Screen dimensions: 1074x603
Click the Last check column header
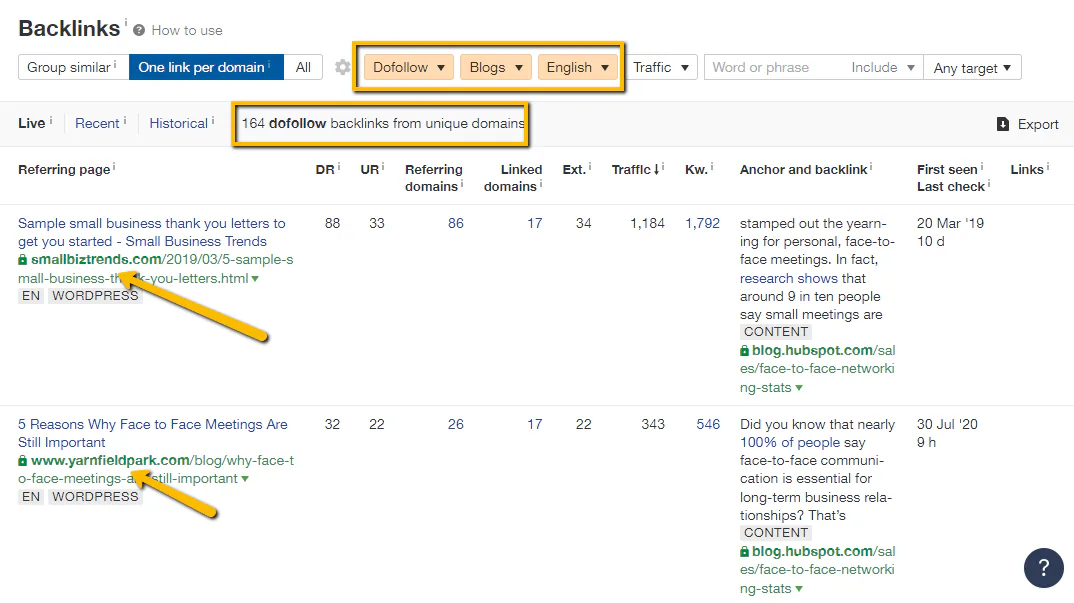[x=951, y=186]
